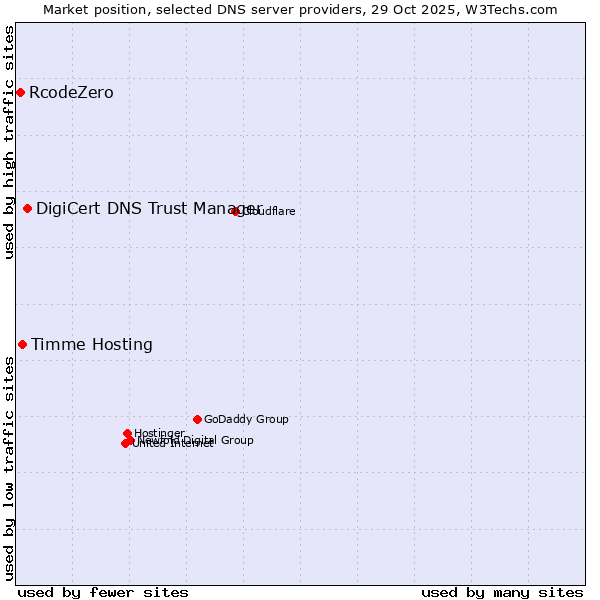
Task: Select the Timme Hosting red marker
Action: click(x=22, y=345)
